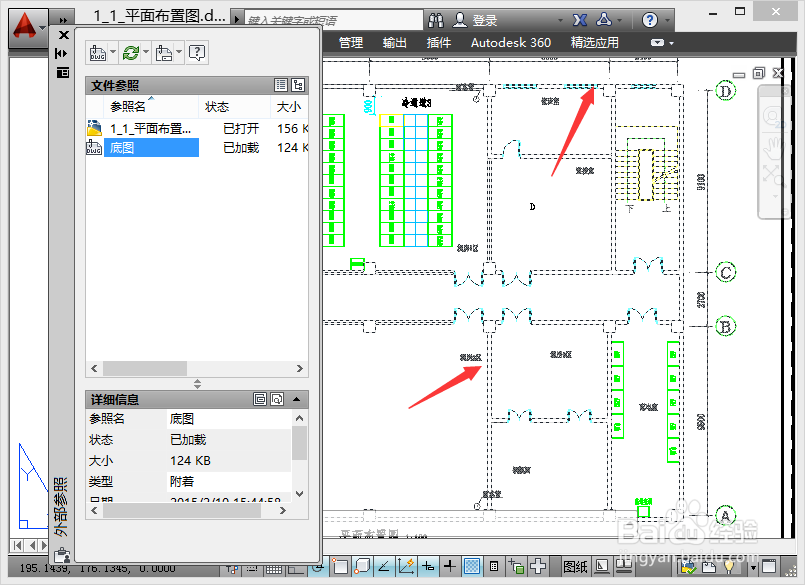The width and height of the screenshot is (805, 585).
Task: Switch File References to list view
Action: (x=281, y=85)
